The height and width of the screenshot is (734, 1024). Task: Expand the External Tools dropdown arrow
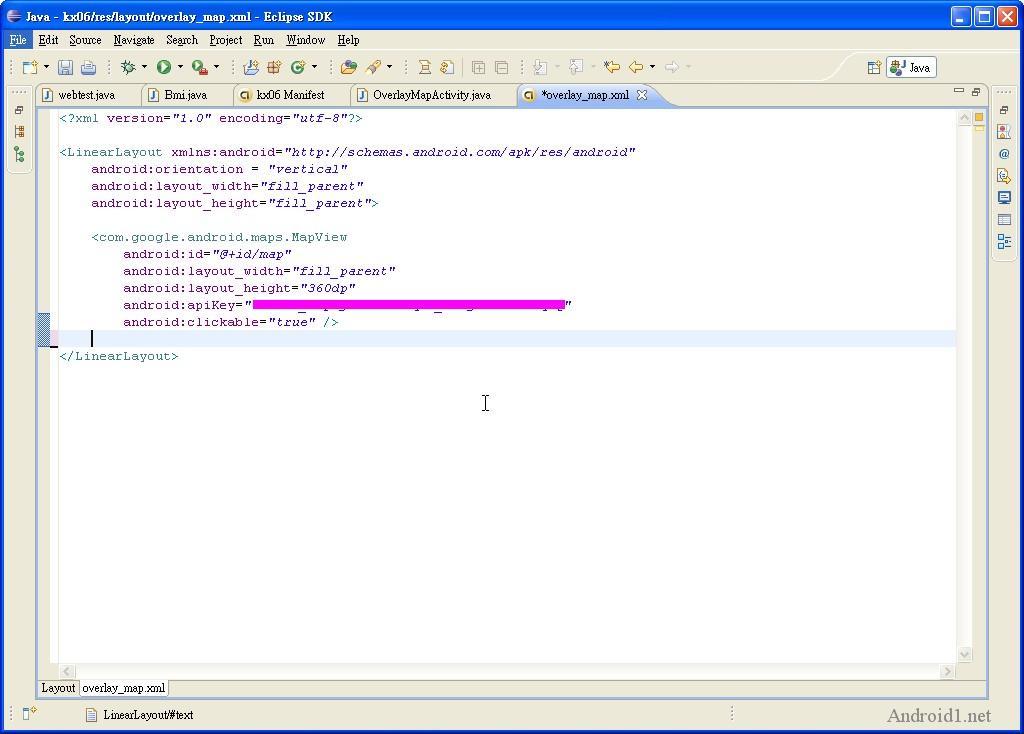point(216,67)
